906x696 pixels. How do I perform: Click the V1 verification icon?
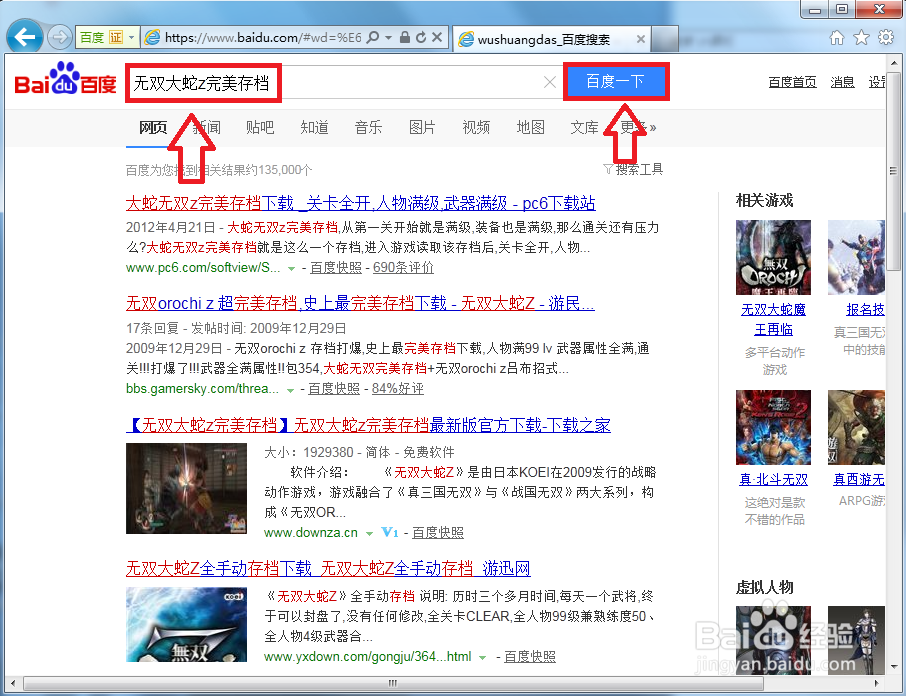(390, 533)
